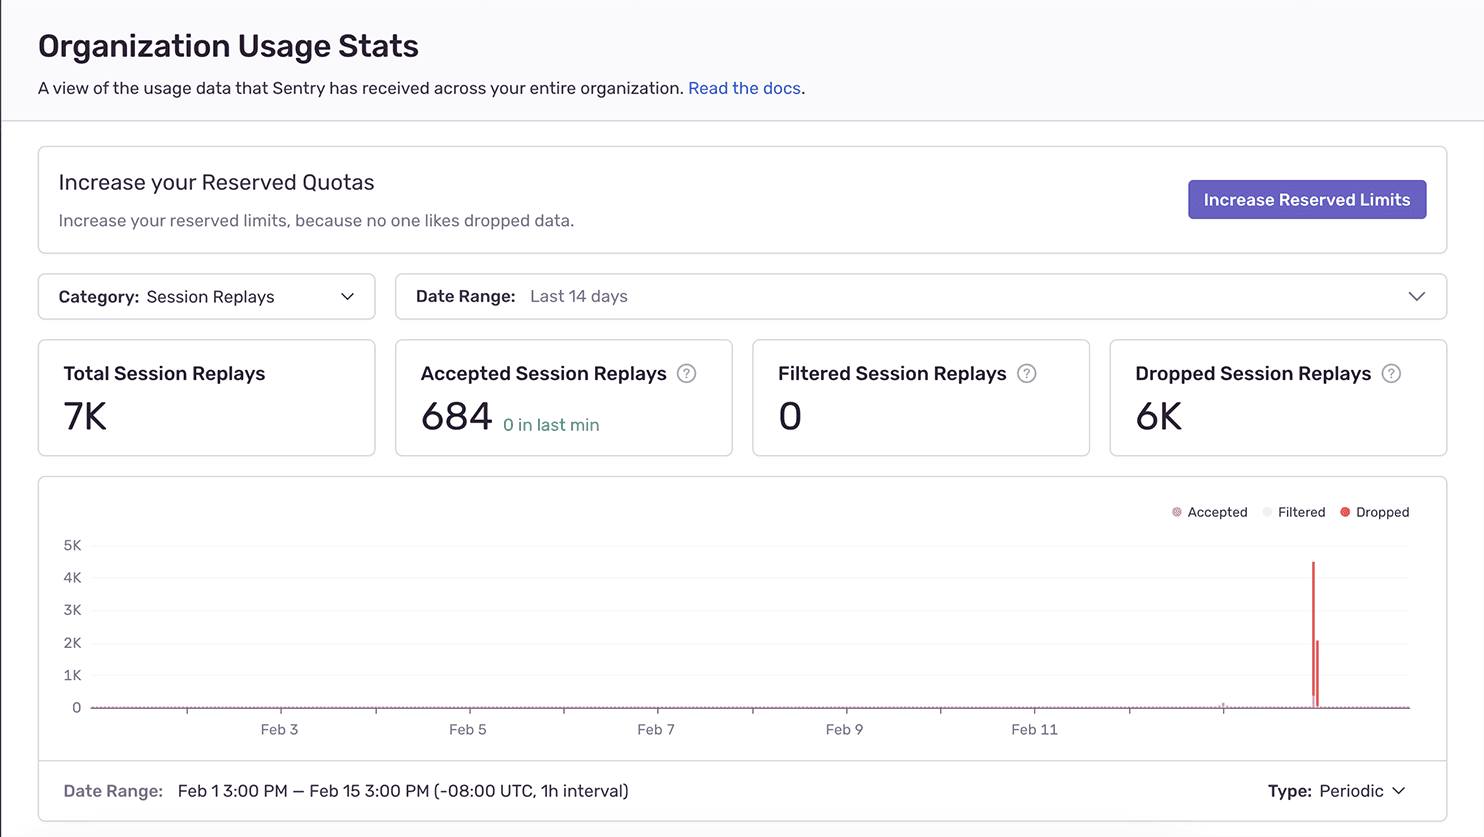The width and height of the screenshot is (1484, 837).
Task: Click the Dropped legend dot in the chart
Action: [x=1346, y=512]
